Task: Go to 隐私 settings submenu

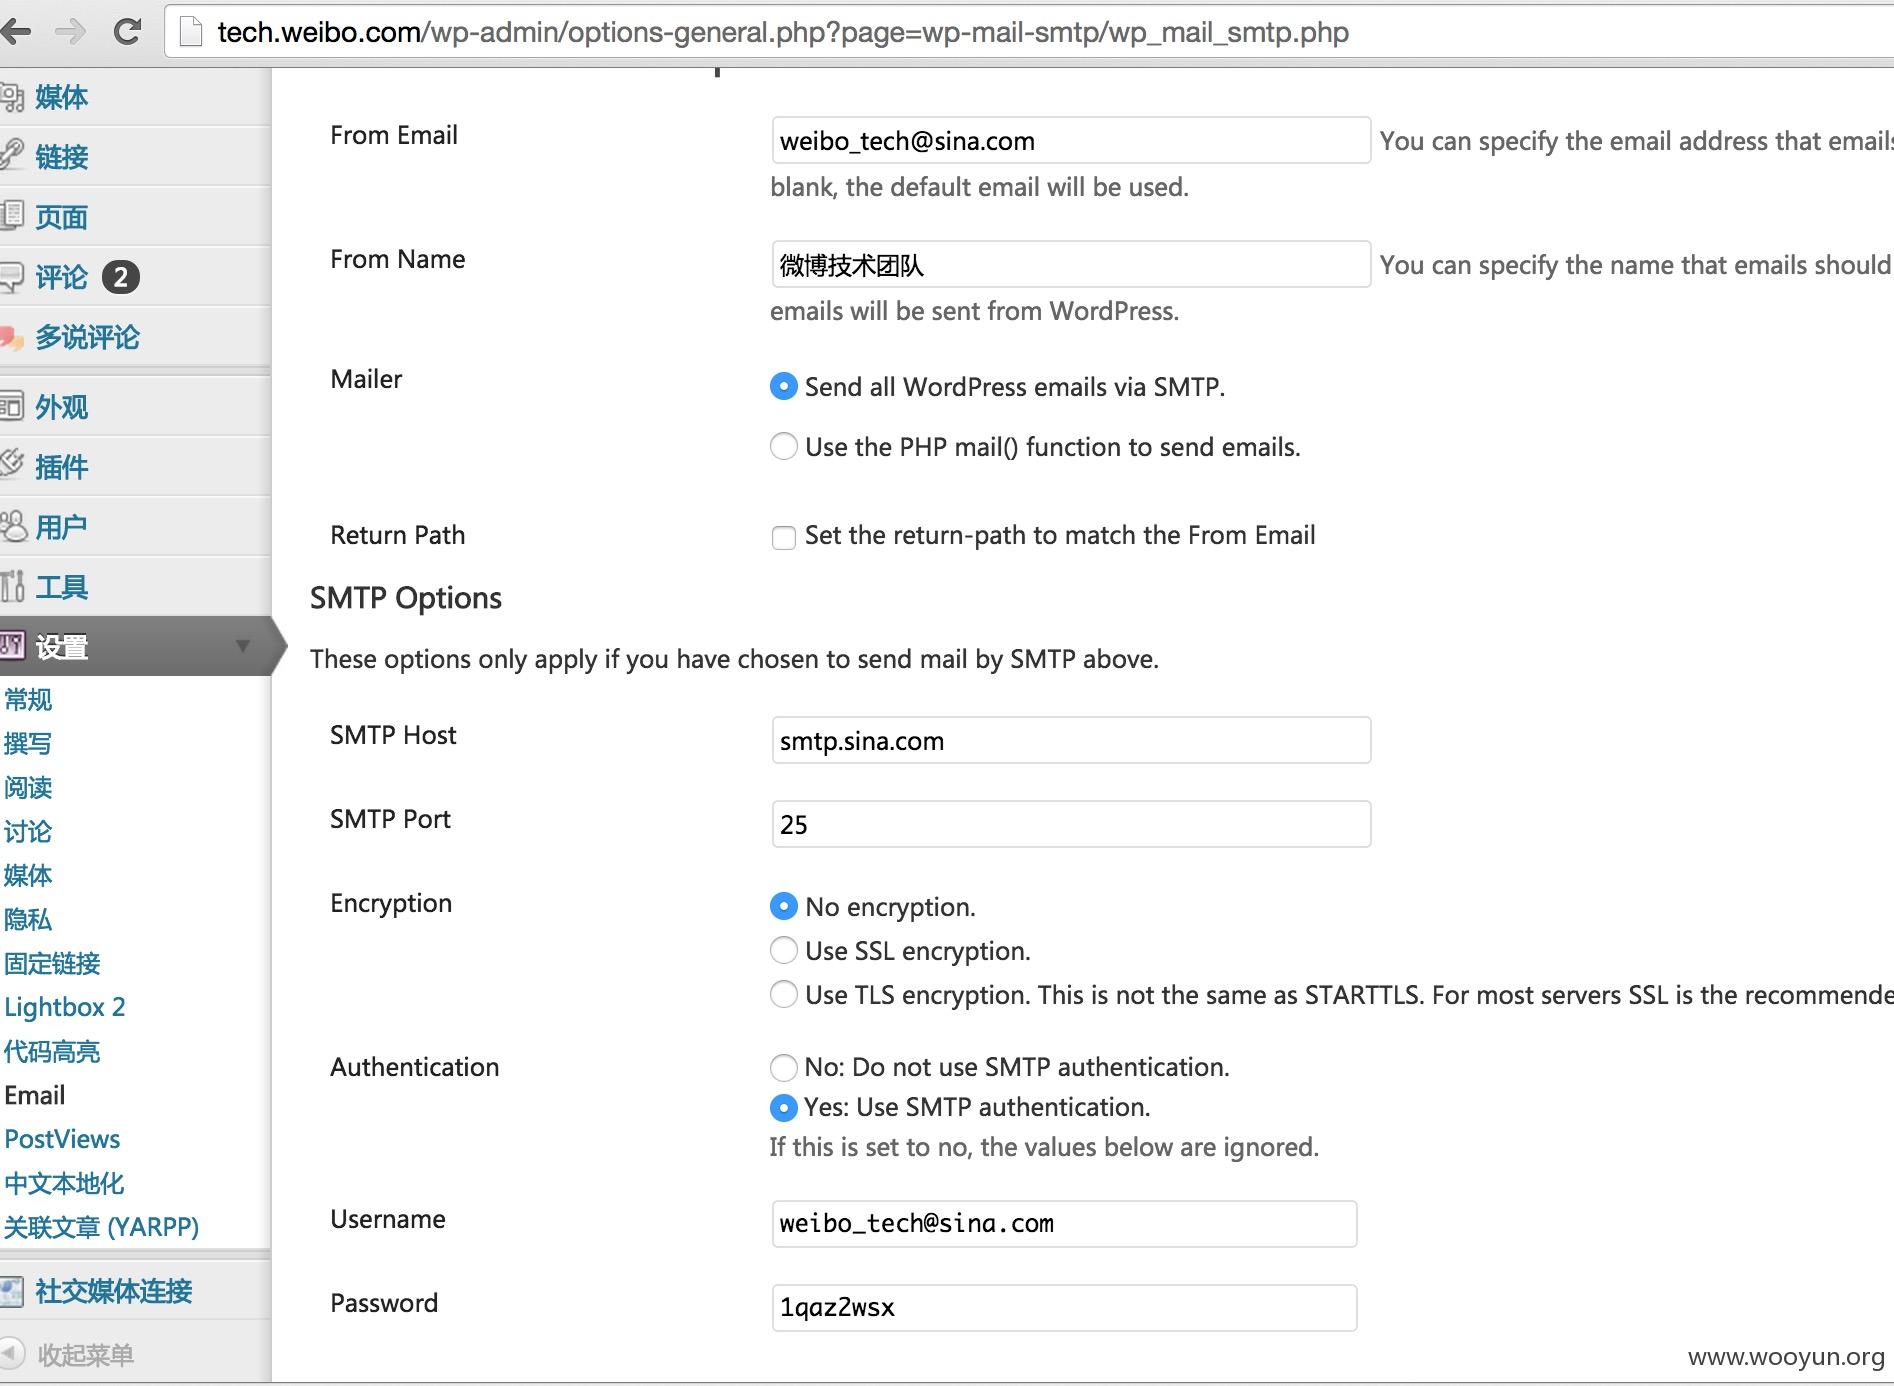Action: coord(28,919)
